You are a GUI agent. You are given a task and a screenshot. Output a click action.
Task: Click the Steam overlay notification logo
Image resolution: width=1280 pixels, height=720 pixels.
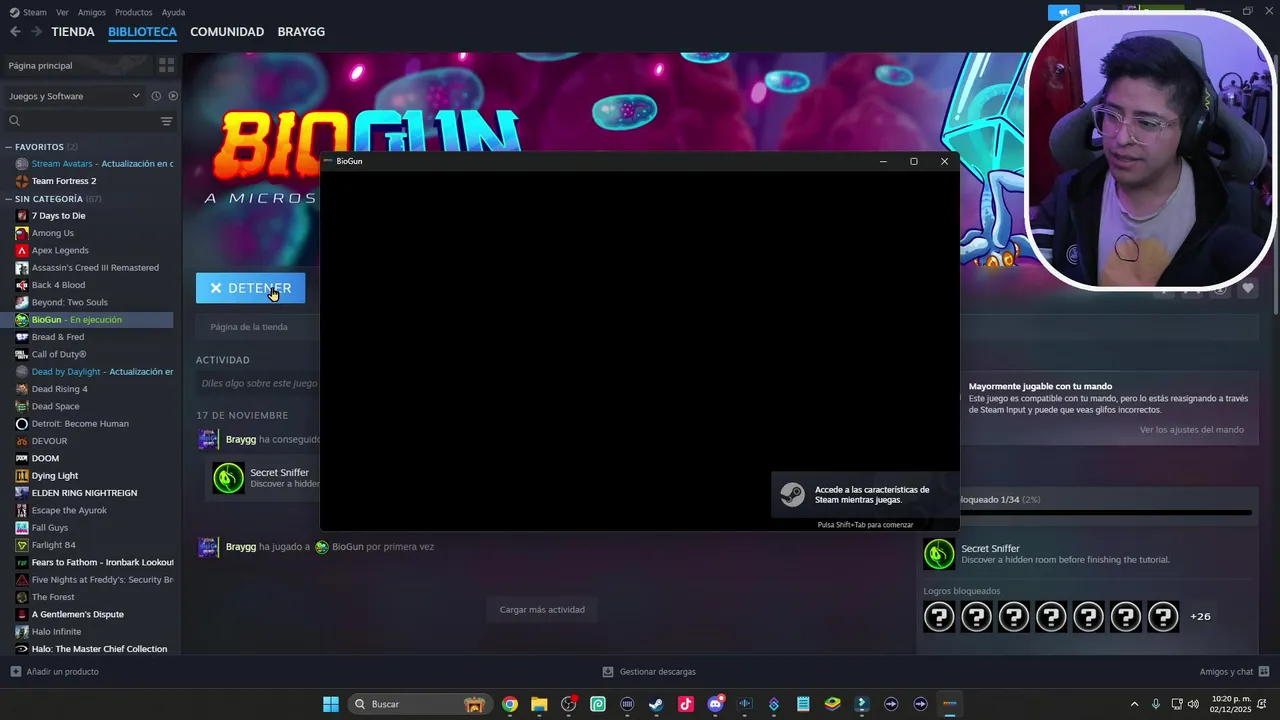click(792, 495)
